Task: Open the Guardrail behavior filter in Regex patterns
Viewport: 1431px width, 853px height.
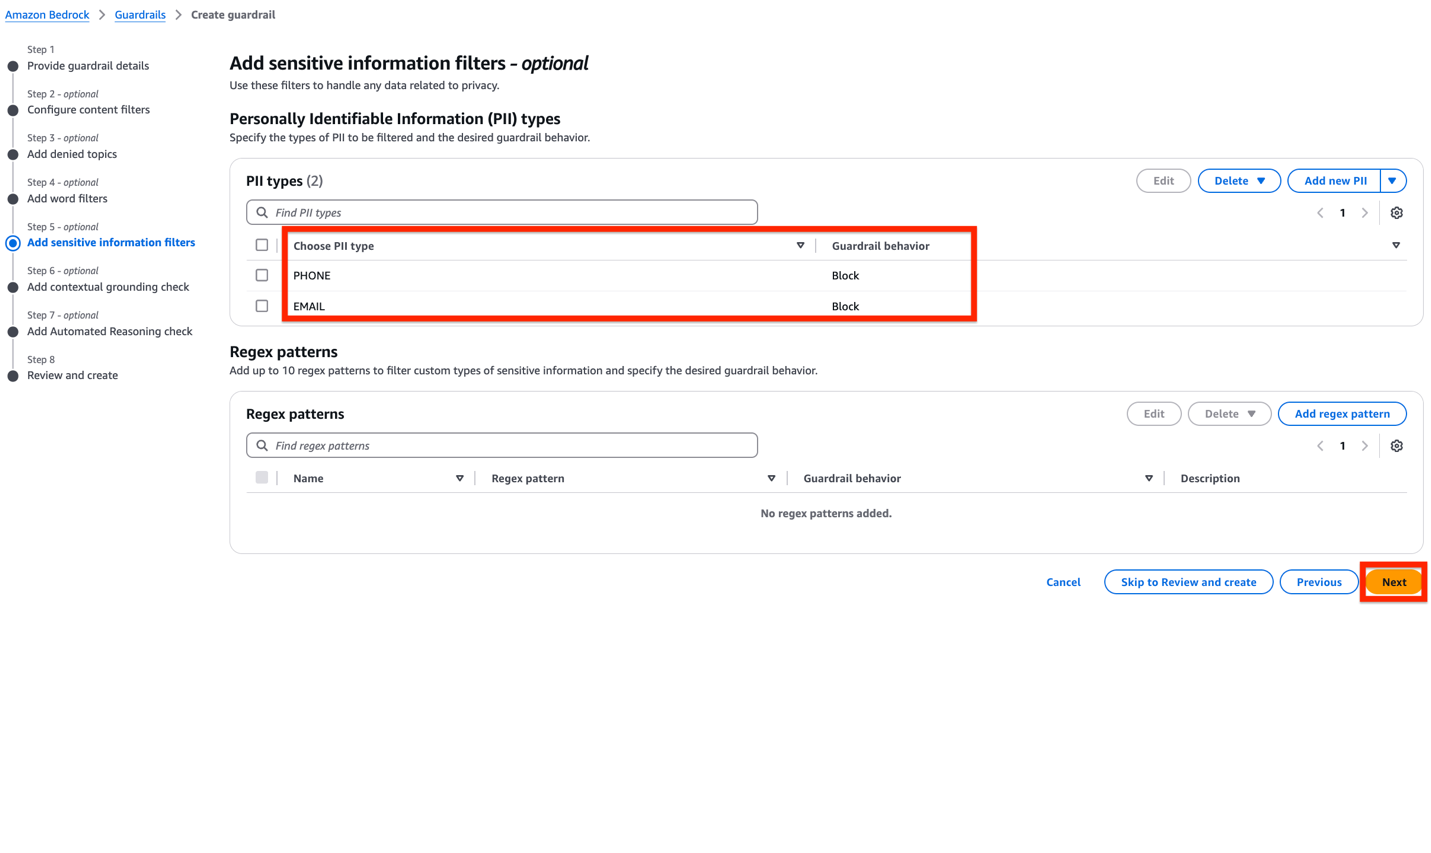Action: pos(1148,478)
